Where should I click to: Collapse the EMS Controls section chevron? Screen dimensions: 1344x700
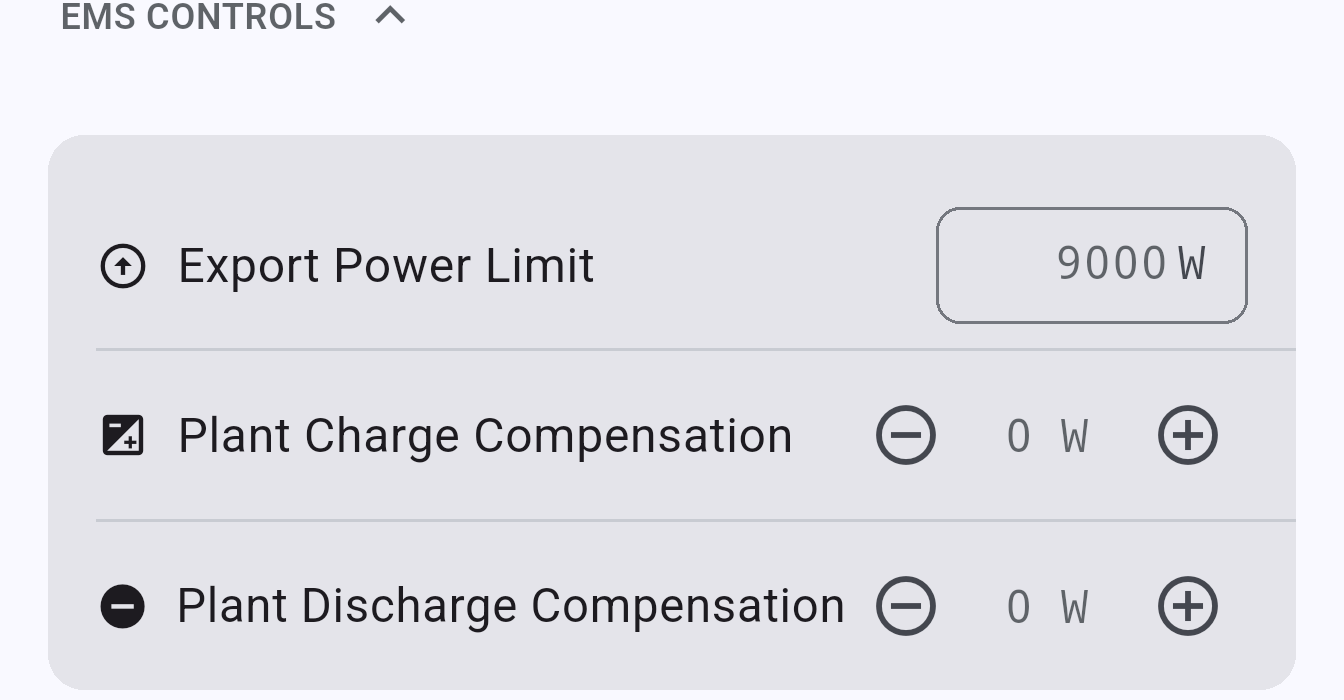[390, 15]
